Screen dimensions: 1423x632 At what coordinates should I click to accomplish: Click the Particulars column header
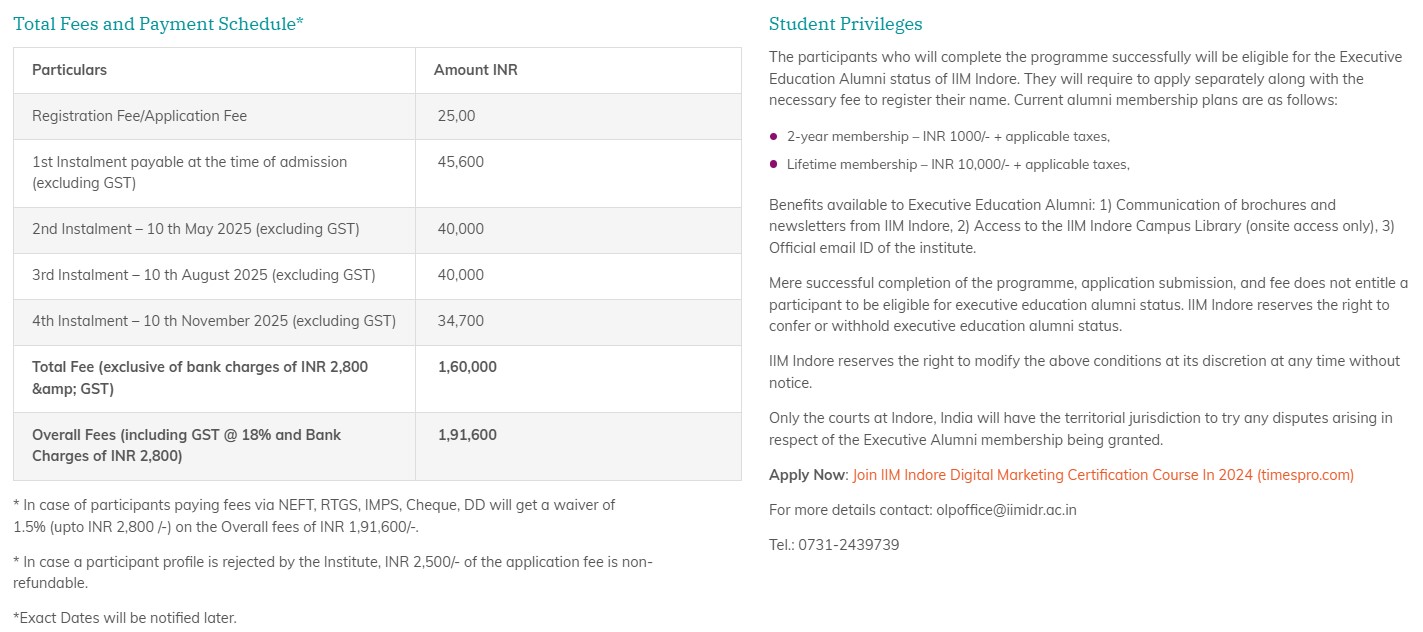pyautogui.click(x=69, y=70)
